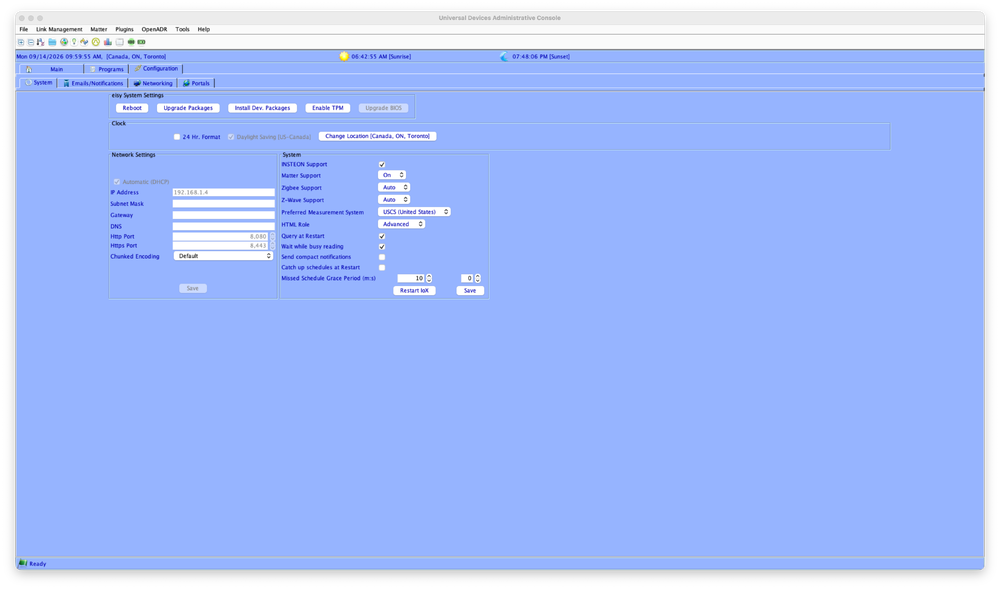Click the yellow sun sunrise icon
Viewport: 1000px width, 589px height.
344,56
